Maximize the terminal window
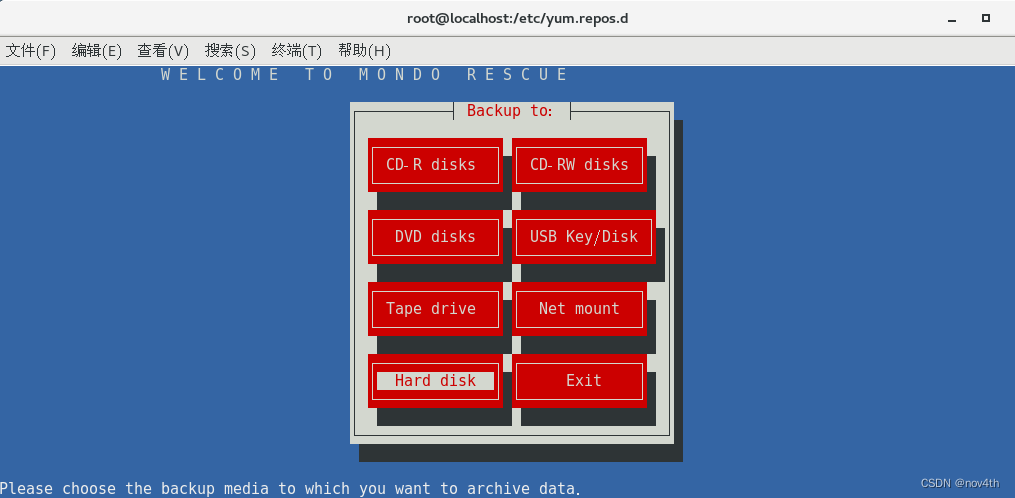The width and height of the screenshot is (1015, 498). 985,18
